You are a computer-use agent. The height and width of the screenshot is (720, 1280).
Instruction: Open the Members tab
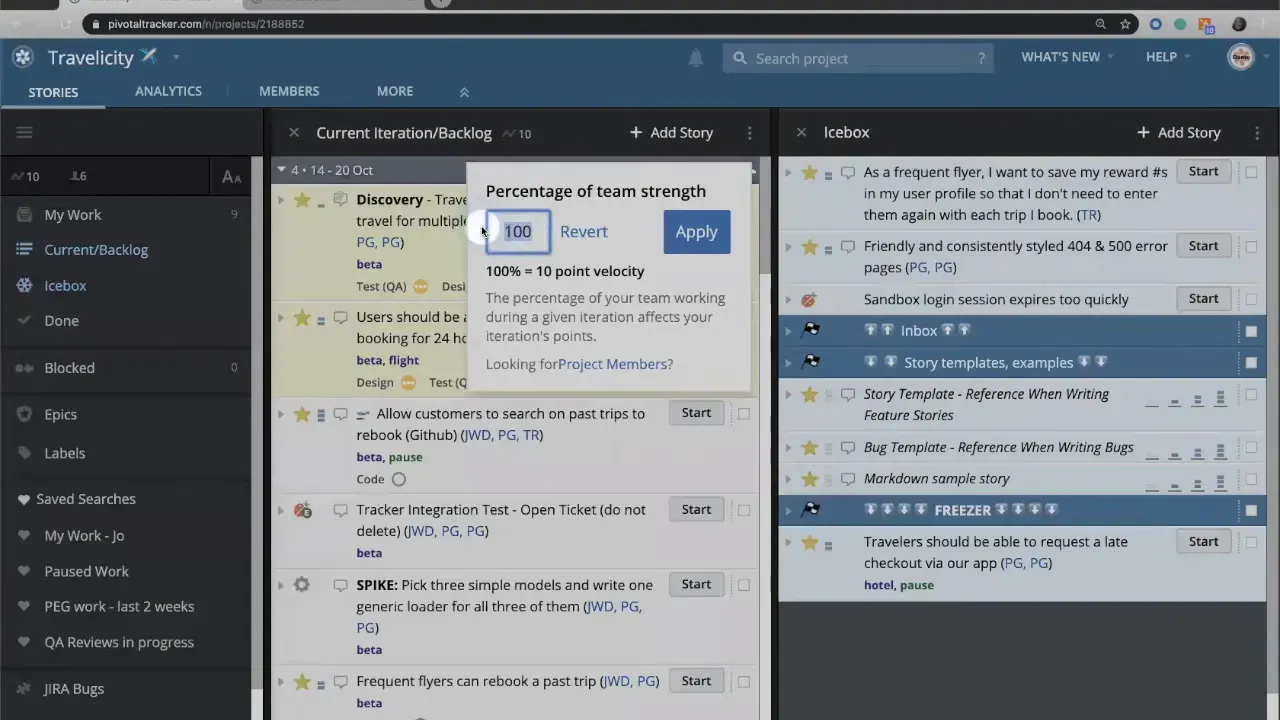(289, 91)
